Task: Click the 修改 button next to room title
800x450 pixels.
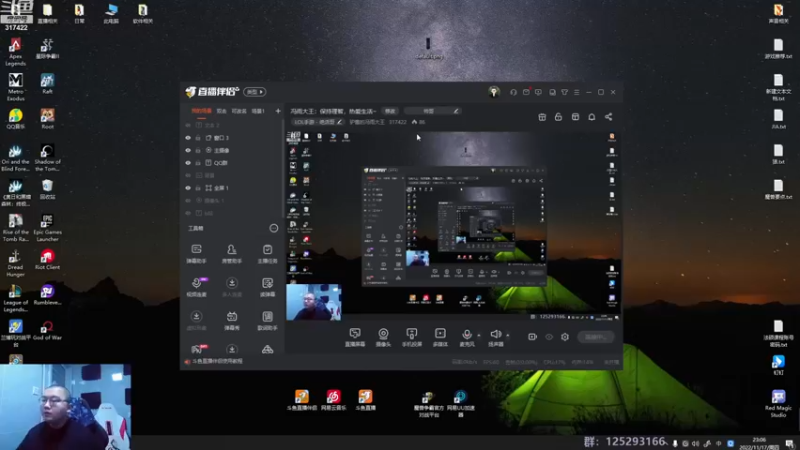Action: point(390,111)
